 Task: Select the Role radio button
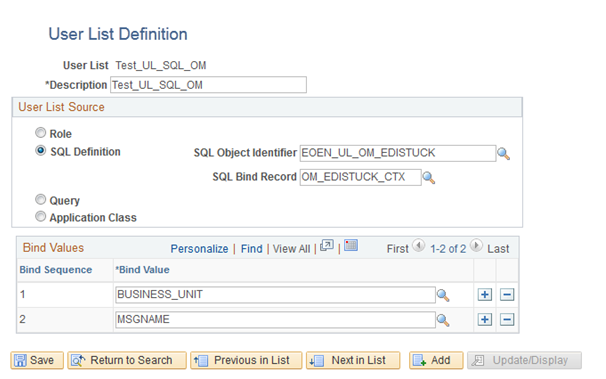point(40,133)
